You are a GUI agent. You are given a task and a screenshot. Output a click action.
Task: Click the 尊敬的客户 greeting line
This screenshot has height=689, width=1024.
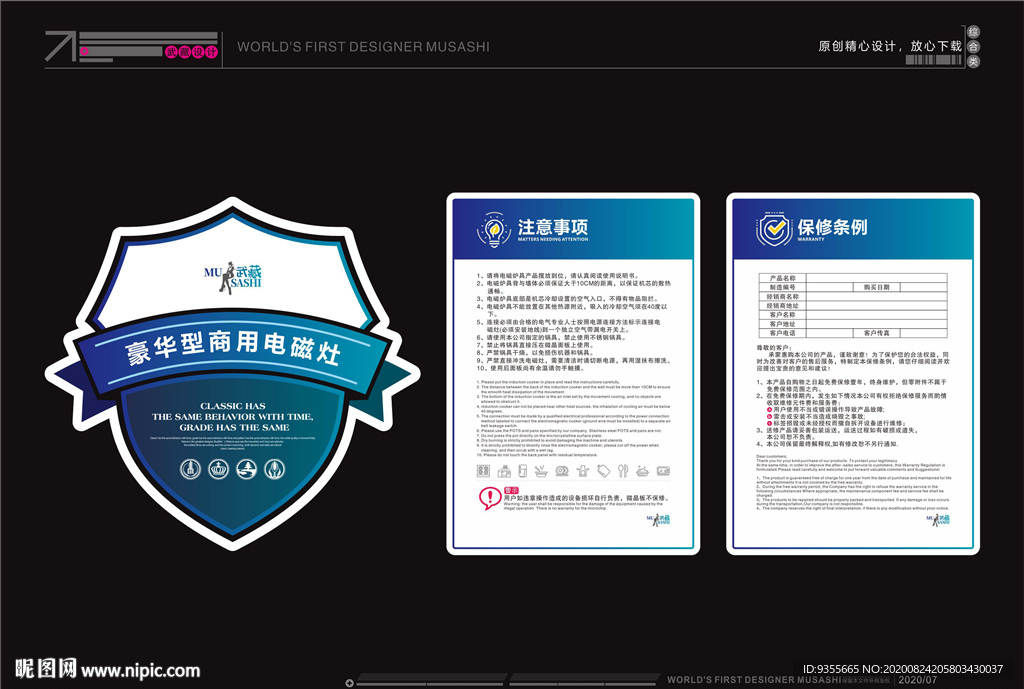[x=775, y=348]
